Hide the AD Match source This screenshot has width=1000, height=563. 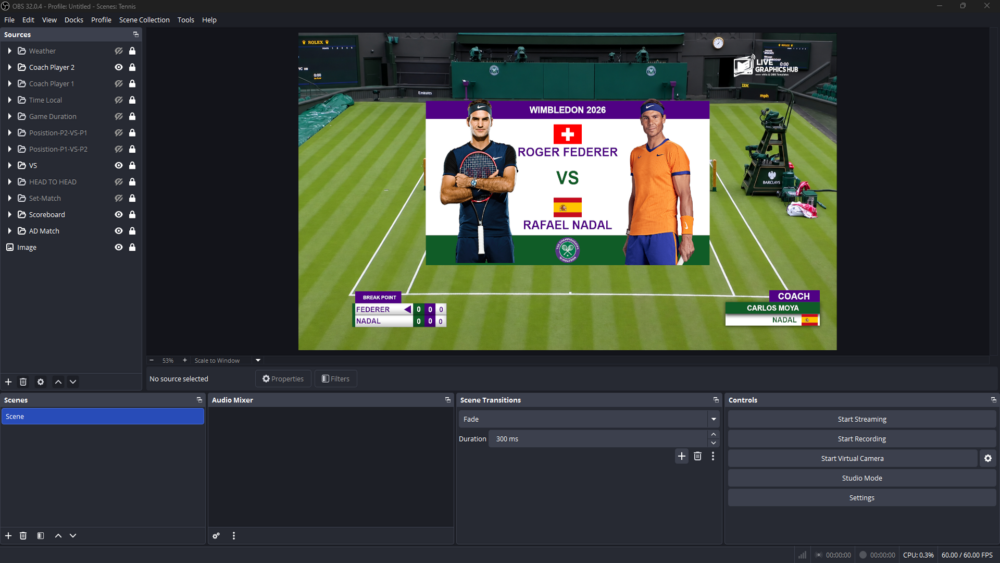pyautogui.click(x=119, y=231)
